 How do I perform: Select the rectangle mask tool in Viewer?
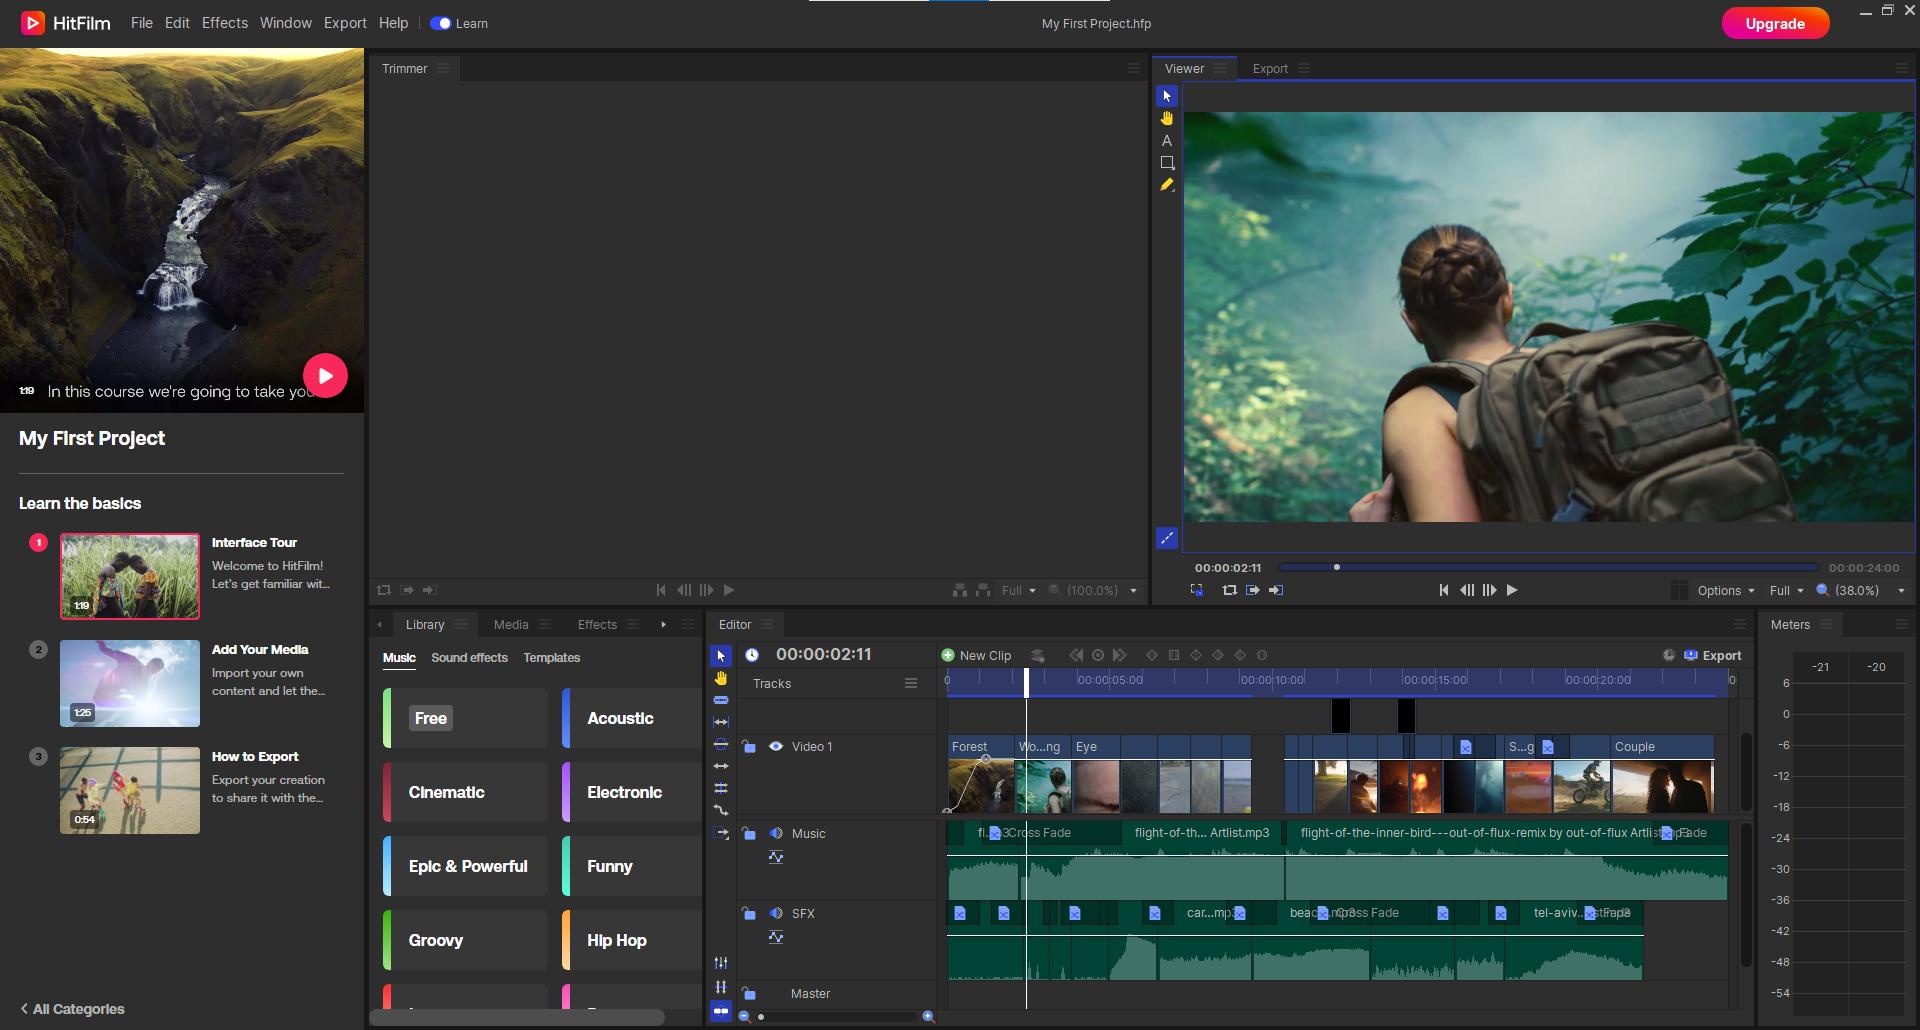(1166, 163)
